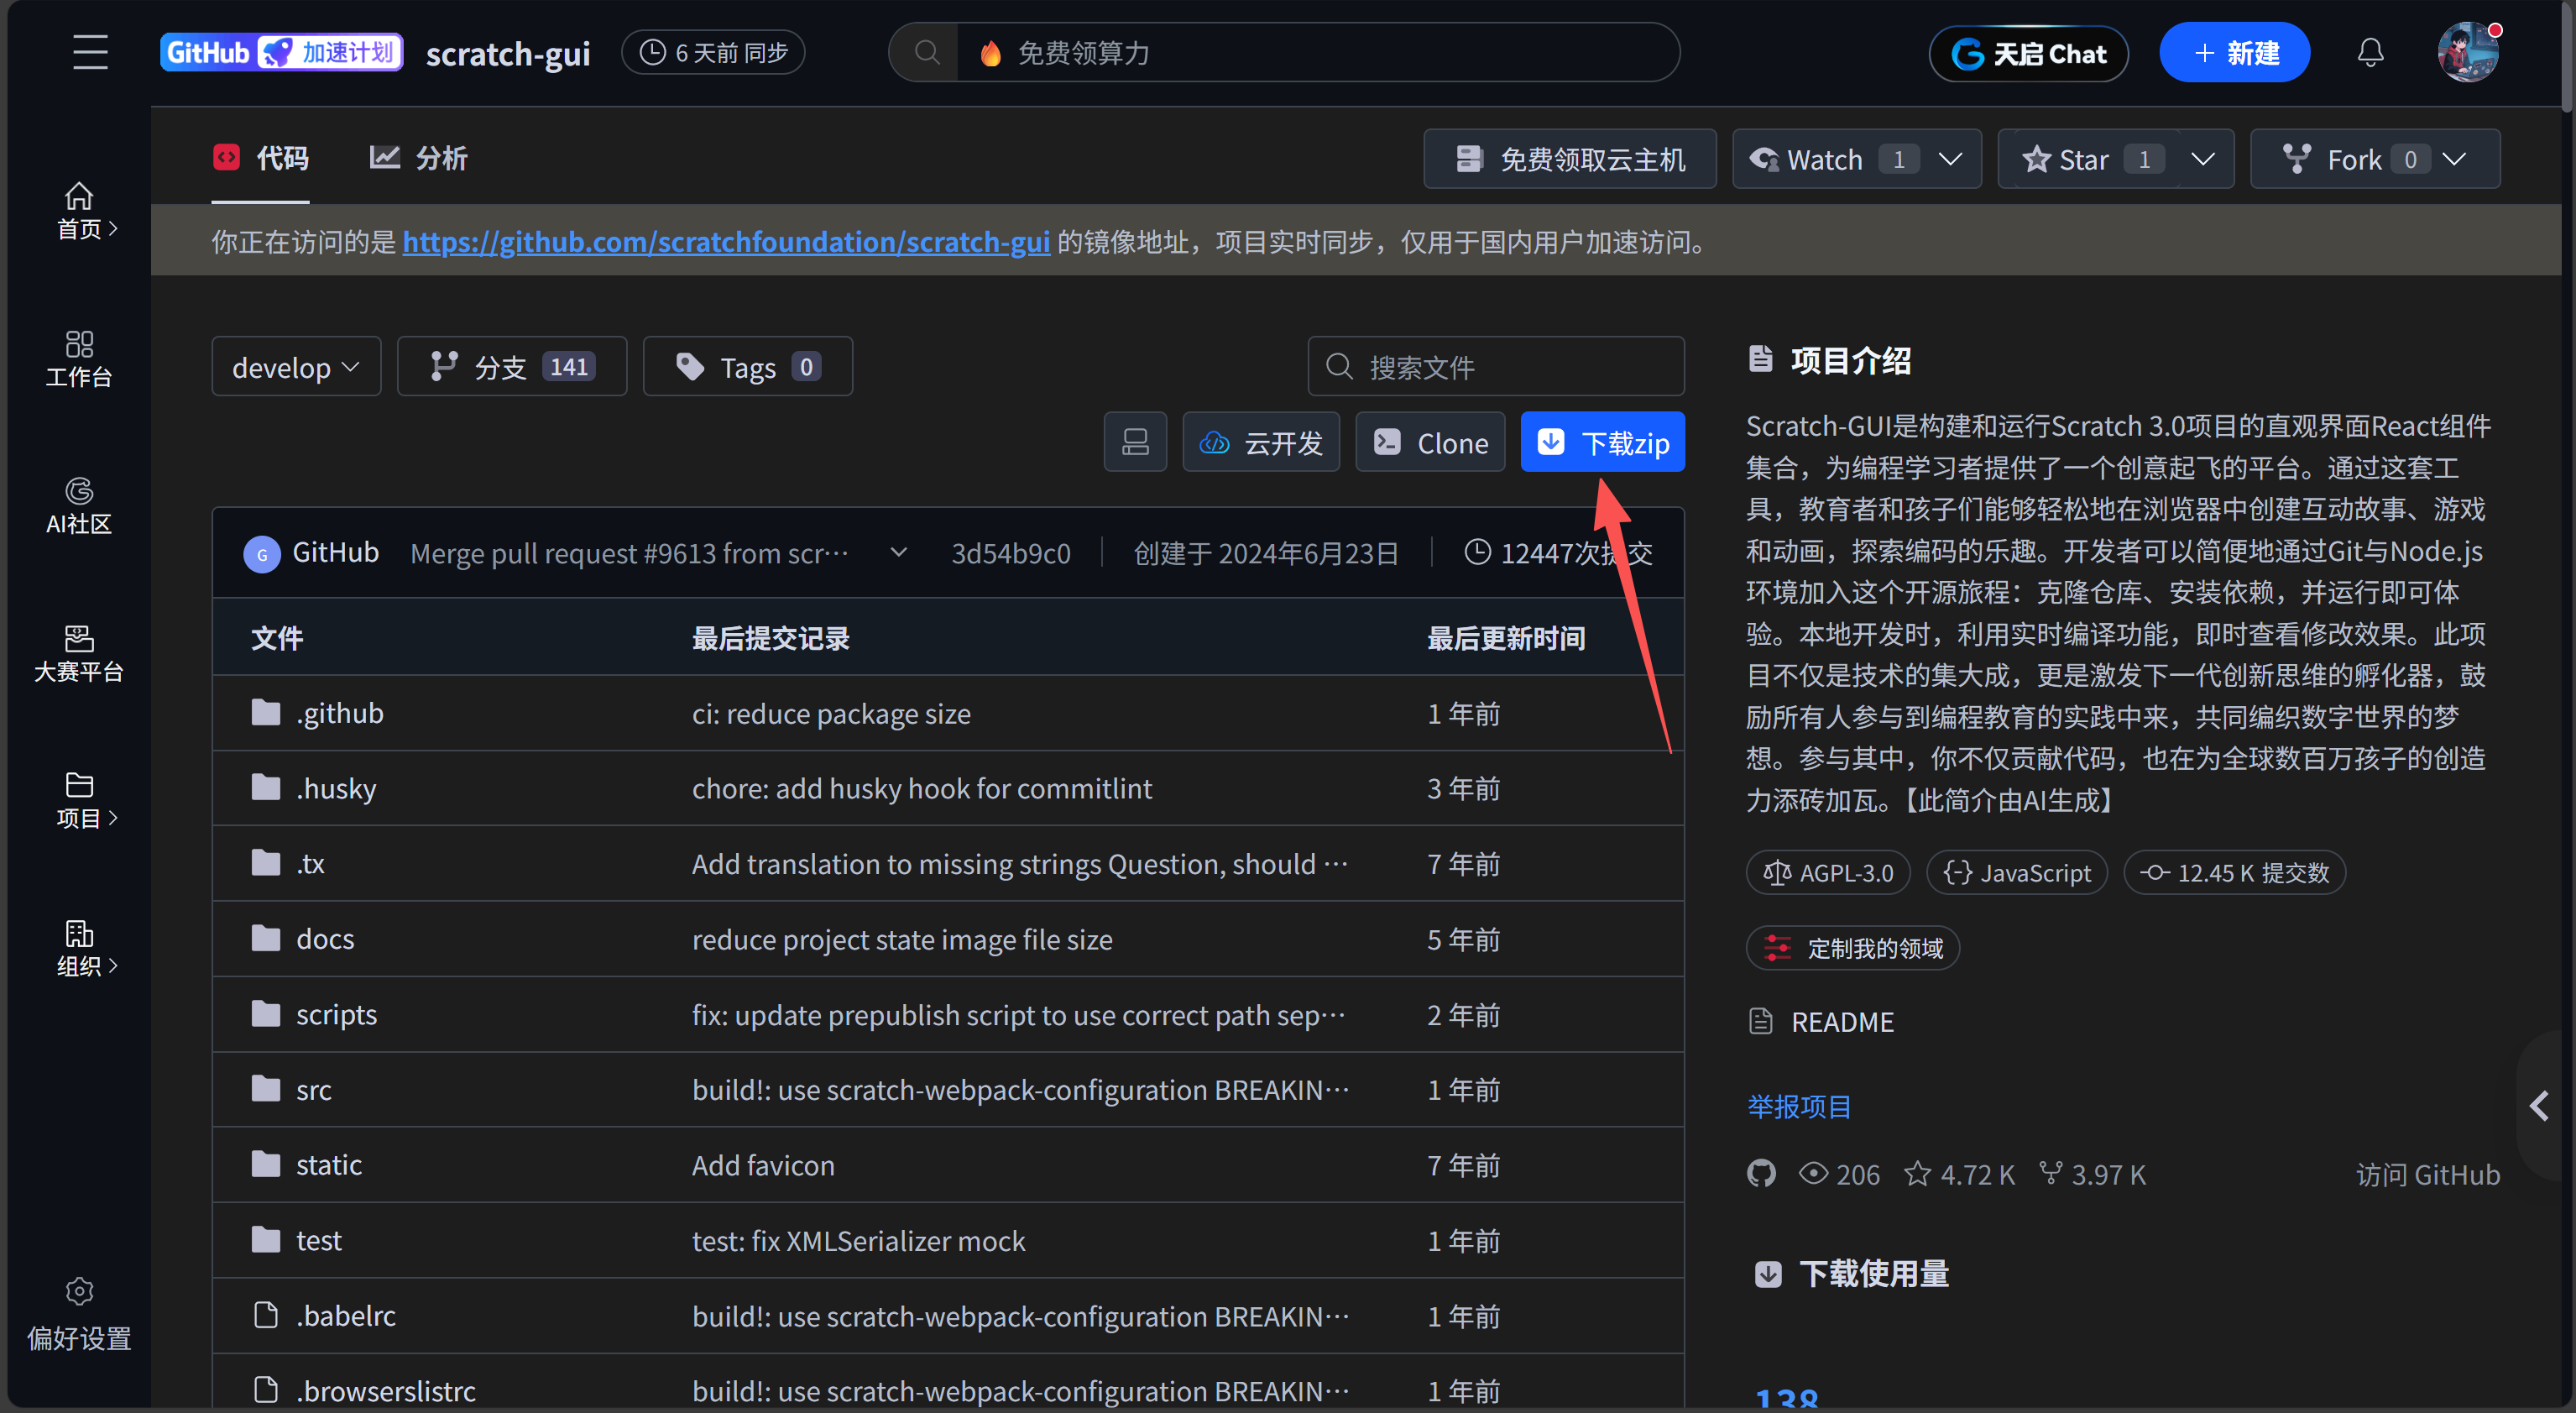Viewport: 2576px width, 1413px height.
Task: Select the 代码 tab
Action: coord(261,158)
